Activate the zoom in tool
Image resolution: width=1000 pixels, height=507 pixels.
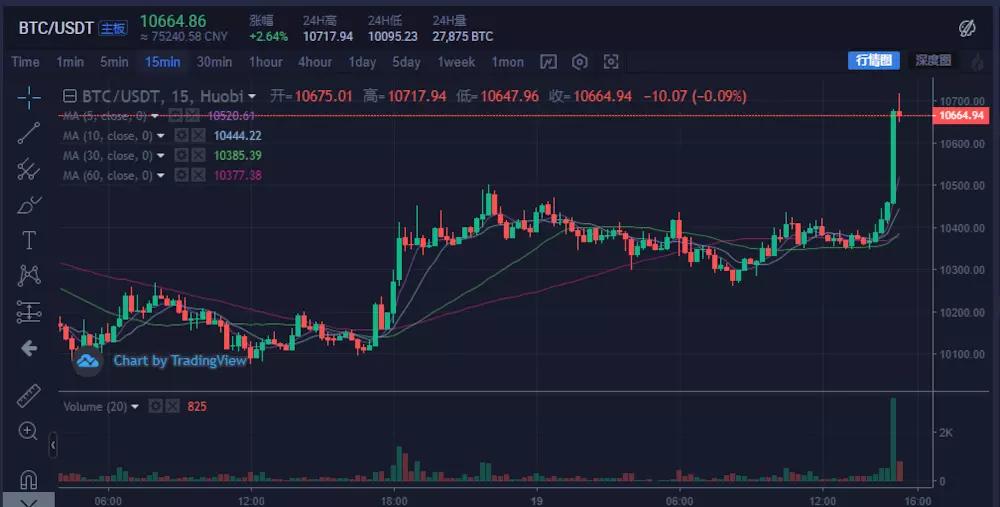(29, 431)
